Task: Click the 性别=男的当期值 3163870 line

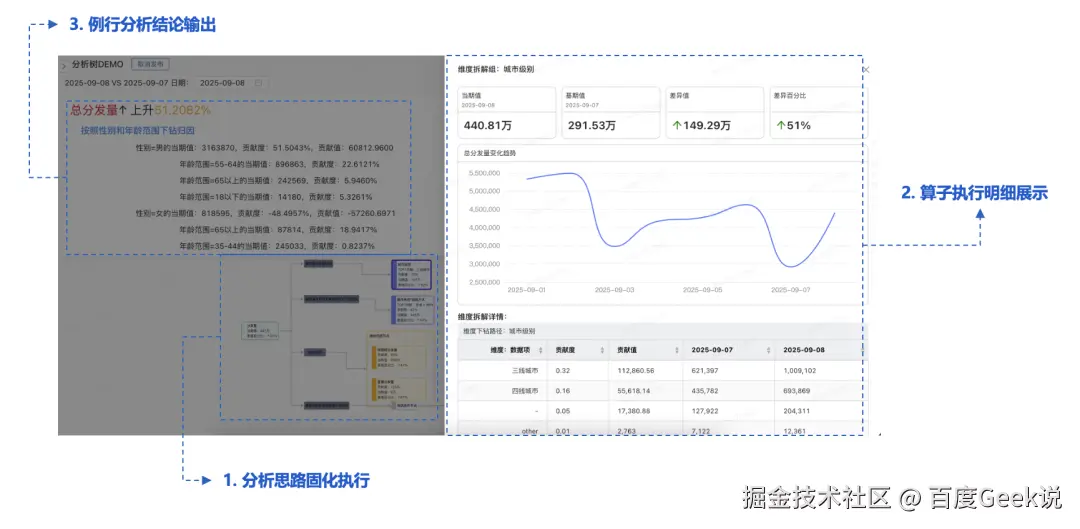Action: click(265, 147)
